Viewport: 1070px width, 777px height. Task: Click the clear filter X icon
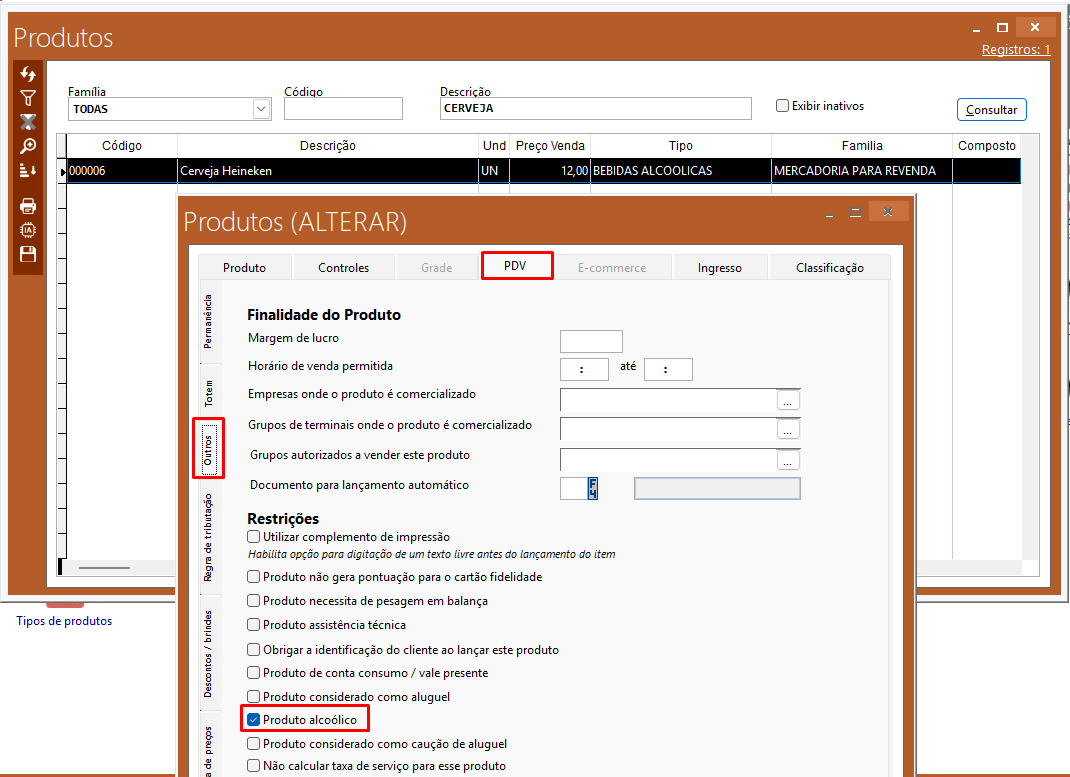click(28, 122)
